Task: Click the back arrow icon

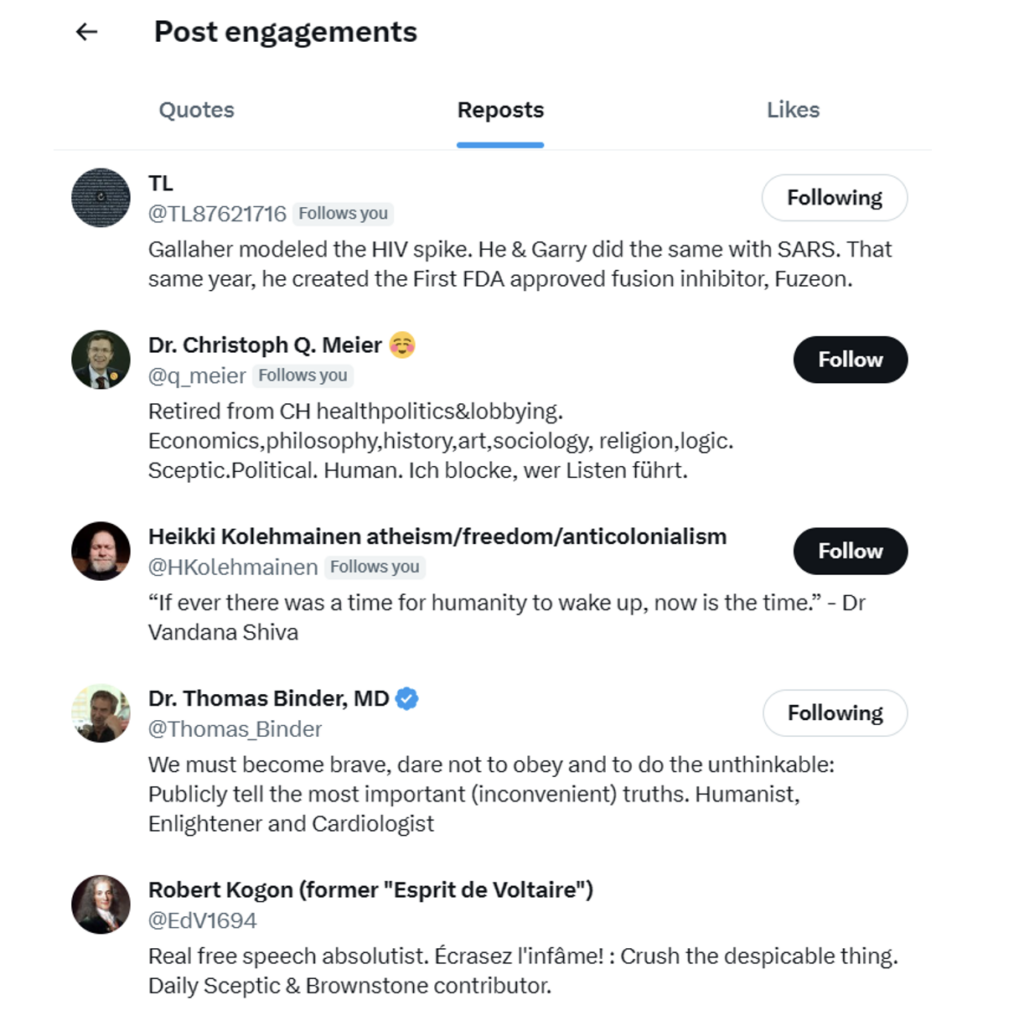Action: [87, 32]
